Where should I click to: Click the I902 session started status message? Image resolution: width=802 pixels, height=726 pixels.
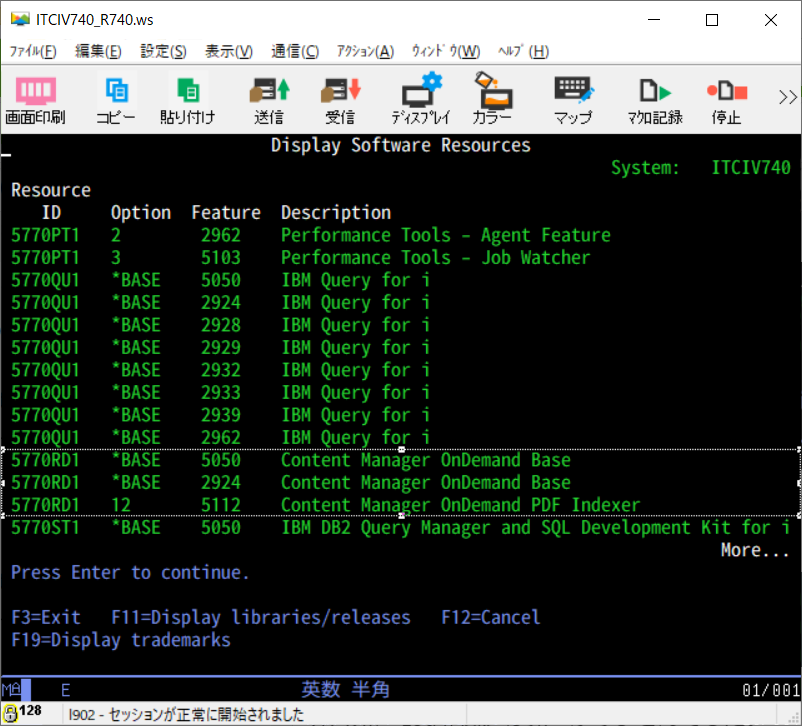click(x=186, y=714)
